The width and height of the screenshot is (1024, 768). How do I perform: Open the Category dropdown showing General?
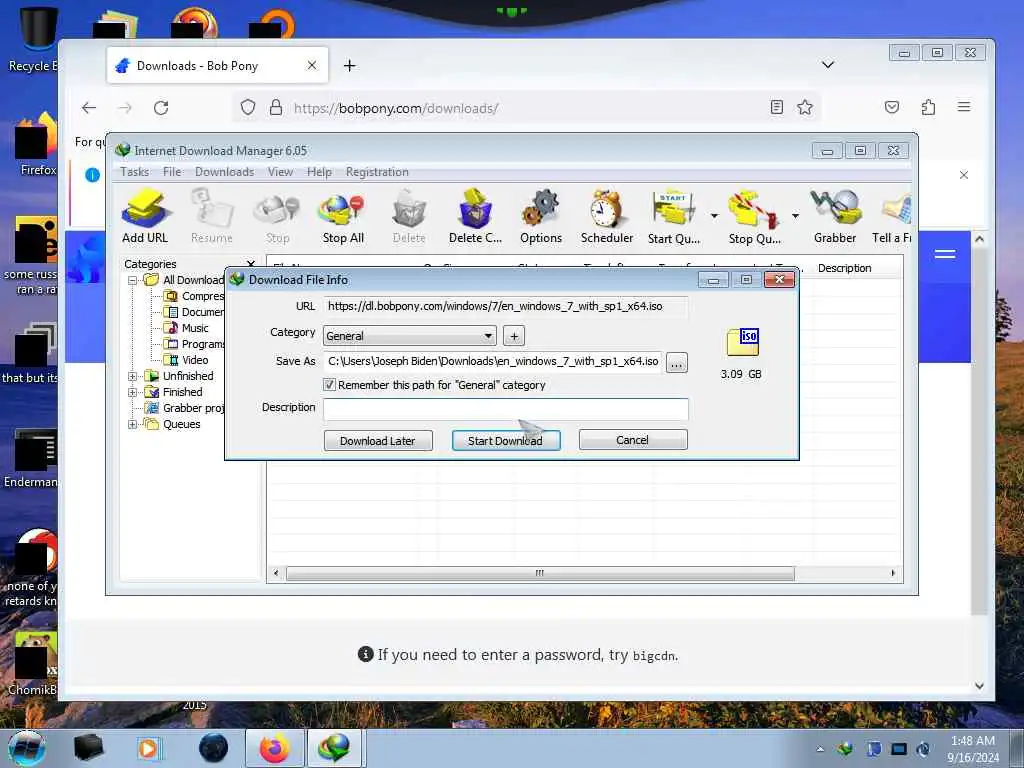[x=409, y=336]
